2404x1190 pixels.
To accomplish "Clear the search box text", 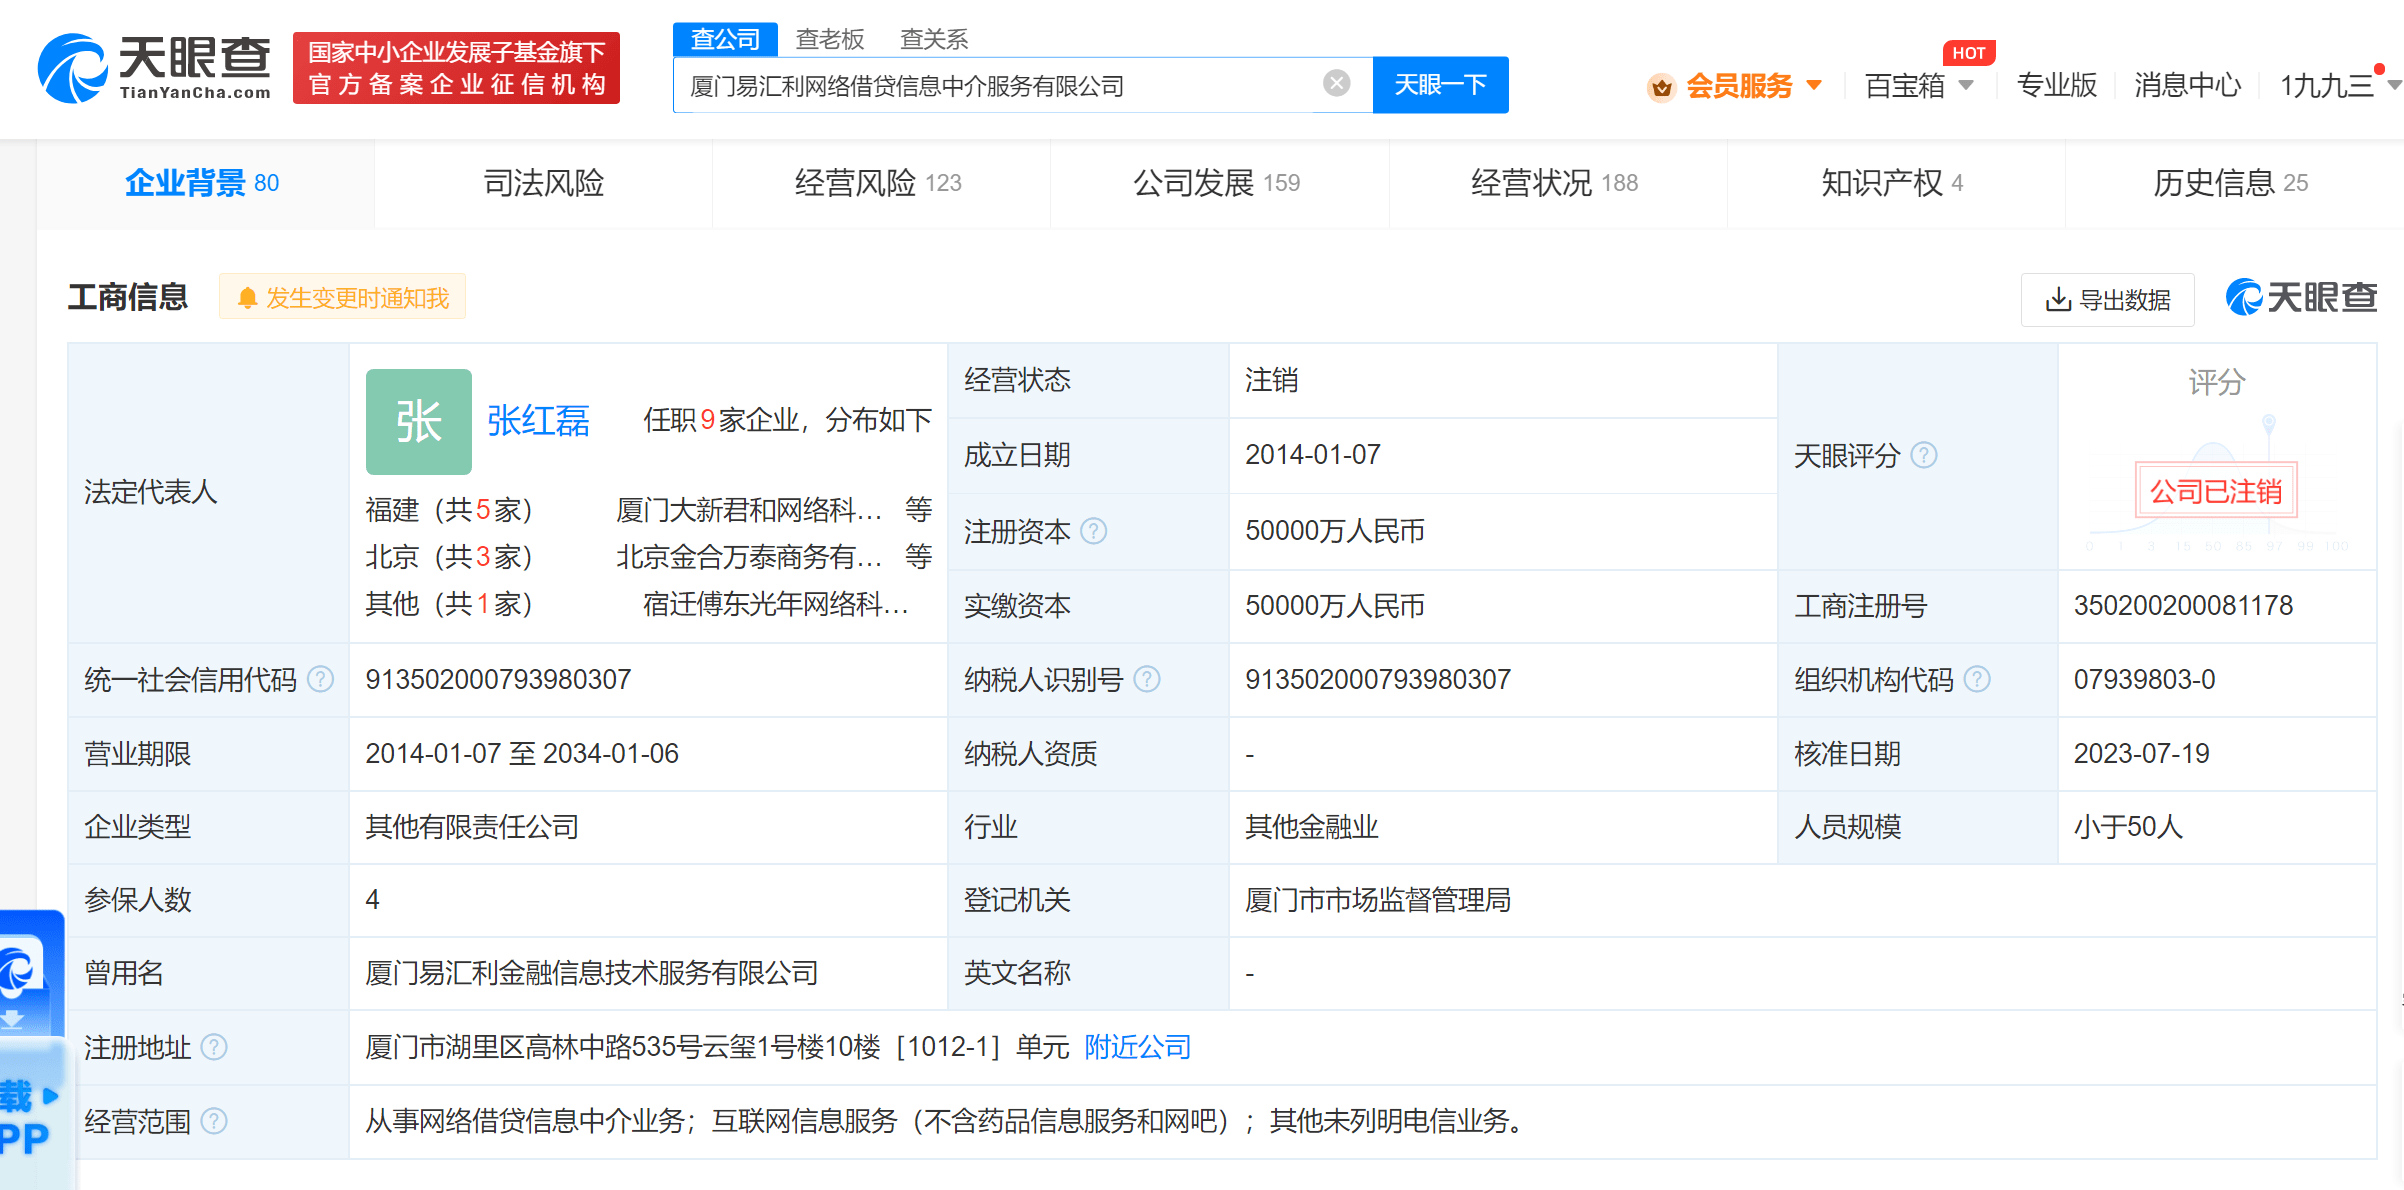I will tap(1336, 83).
